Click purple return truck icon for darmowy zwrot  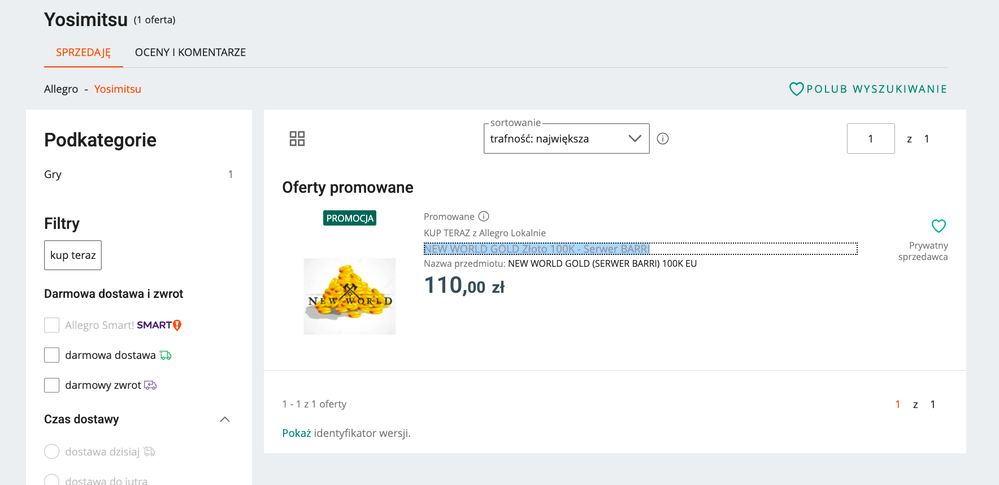(150, 385)
